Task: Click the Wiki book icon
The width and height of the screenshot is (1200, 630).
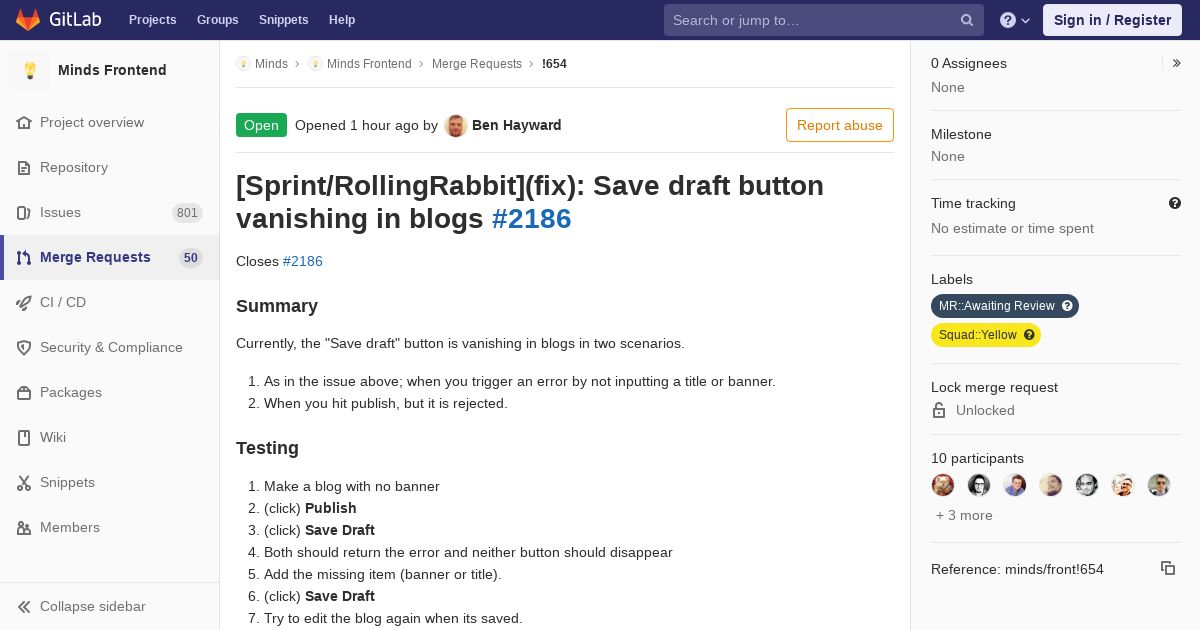Action: [24, 438]
